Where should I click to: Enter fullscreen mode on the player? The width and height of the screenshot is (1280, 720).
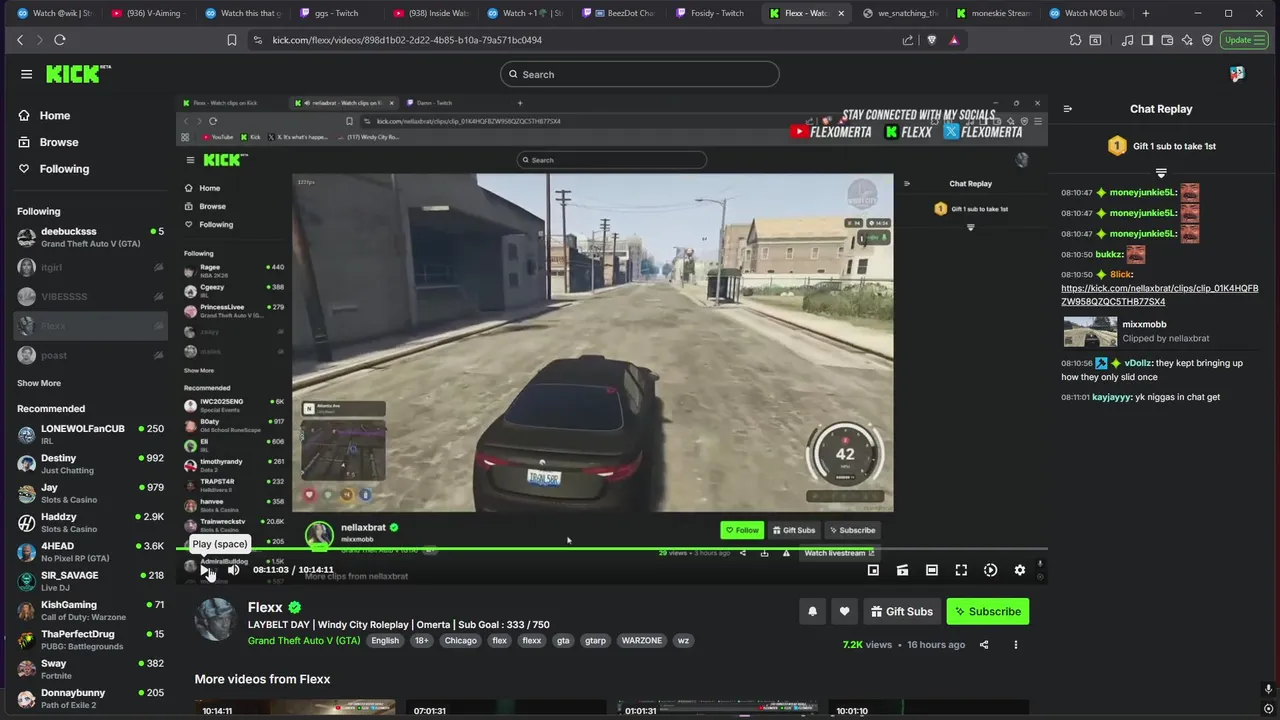(961, 570)
